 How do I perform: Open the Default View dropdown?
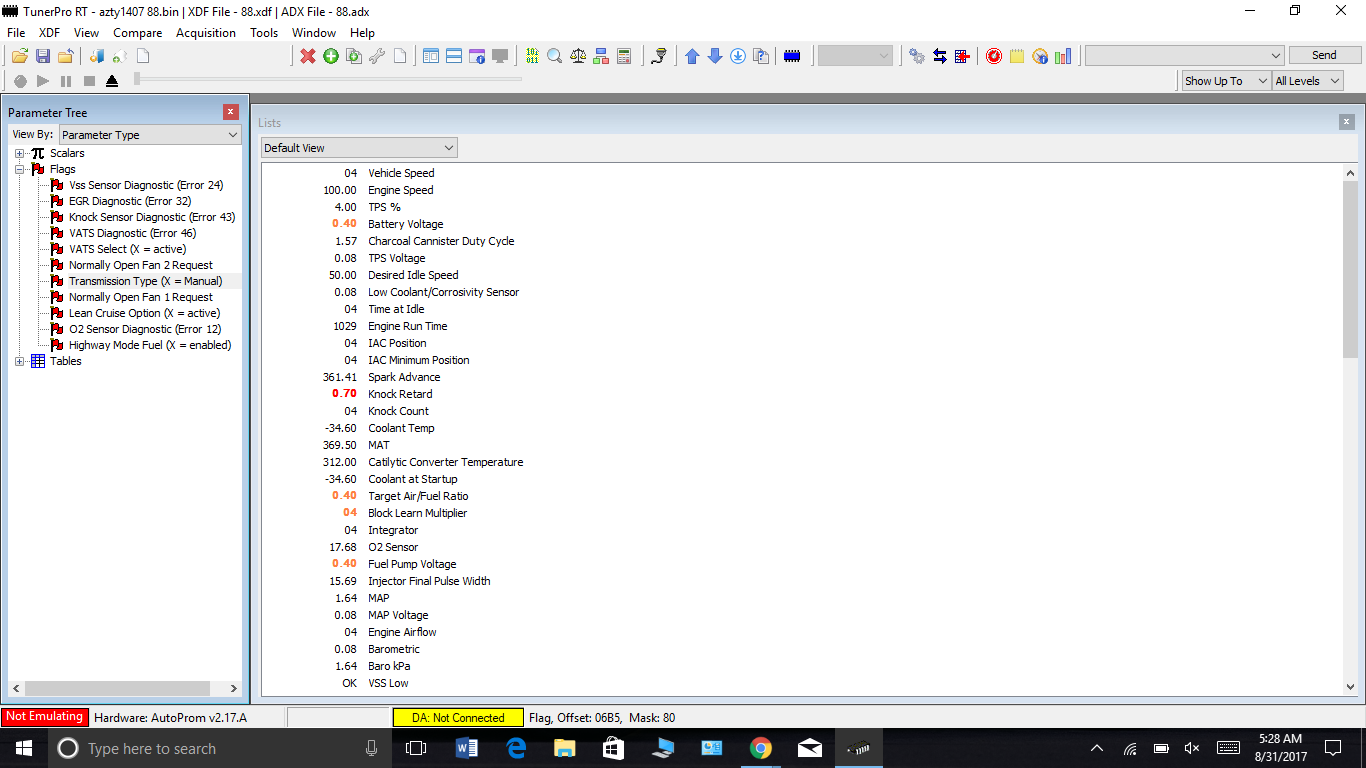click(359, 148)
